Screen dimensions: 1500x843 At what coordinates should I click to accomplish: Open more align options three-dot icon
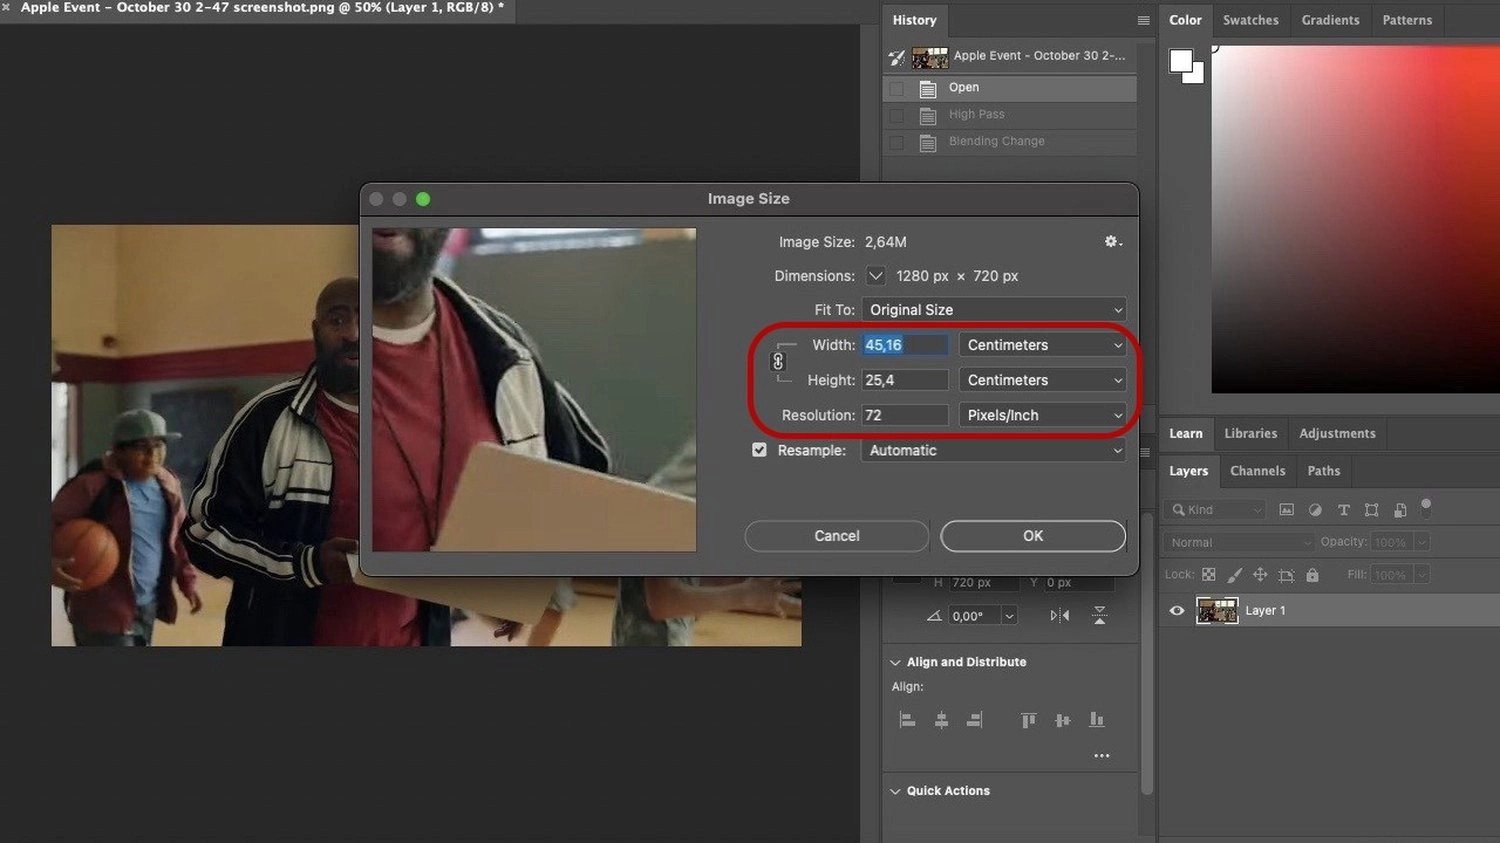[1101, 756]
